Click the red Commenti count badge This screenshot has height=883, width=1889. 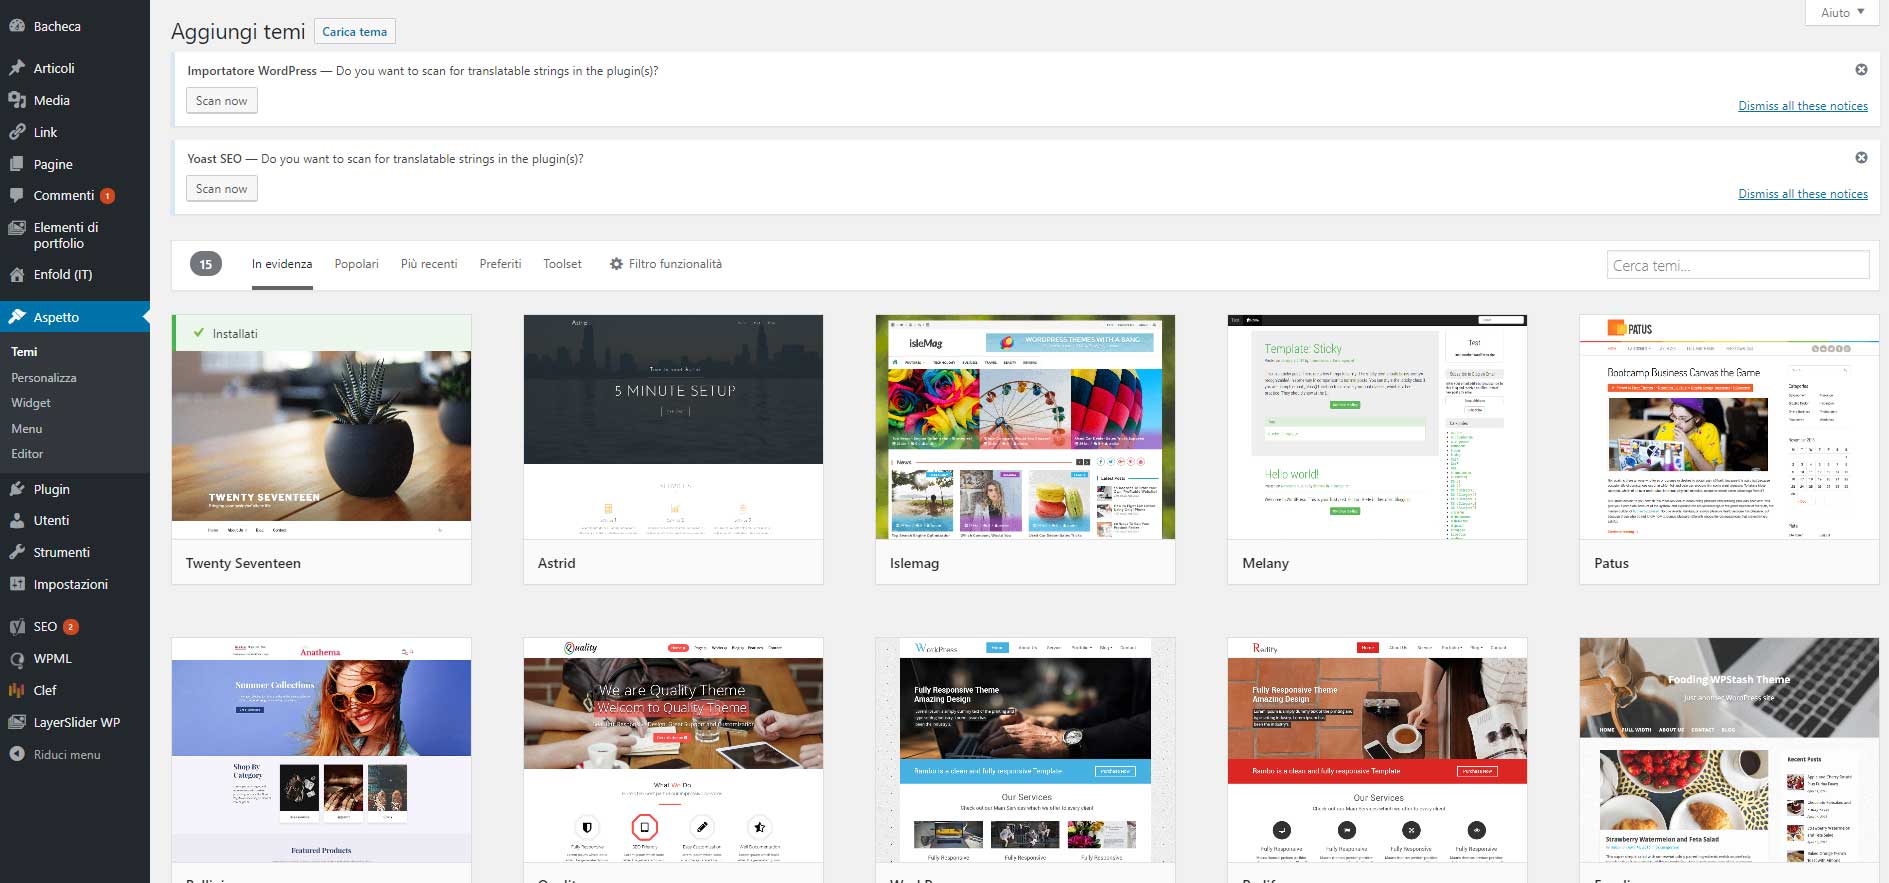point(108,196)
